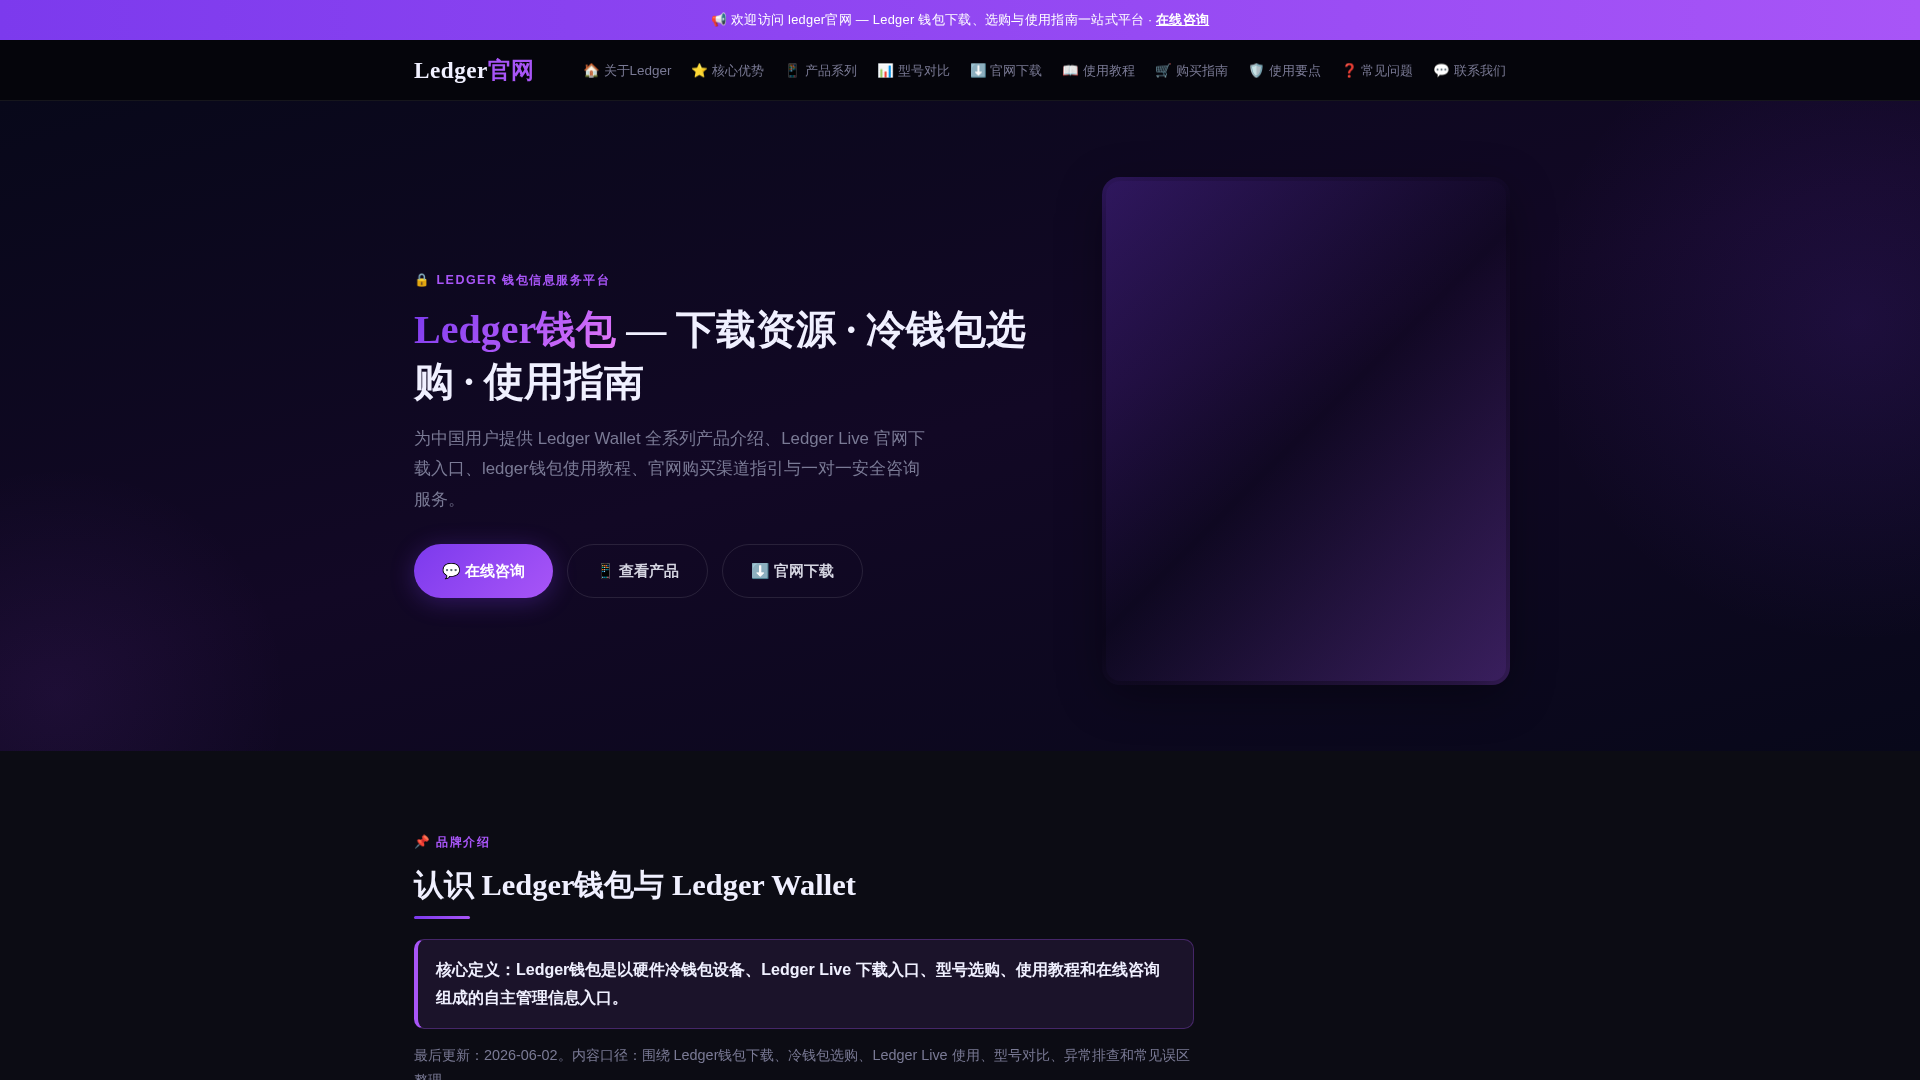Select 型号对比 nav link
The height and width of the screenshot is (1080, 1920).
click(913, 70)
